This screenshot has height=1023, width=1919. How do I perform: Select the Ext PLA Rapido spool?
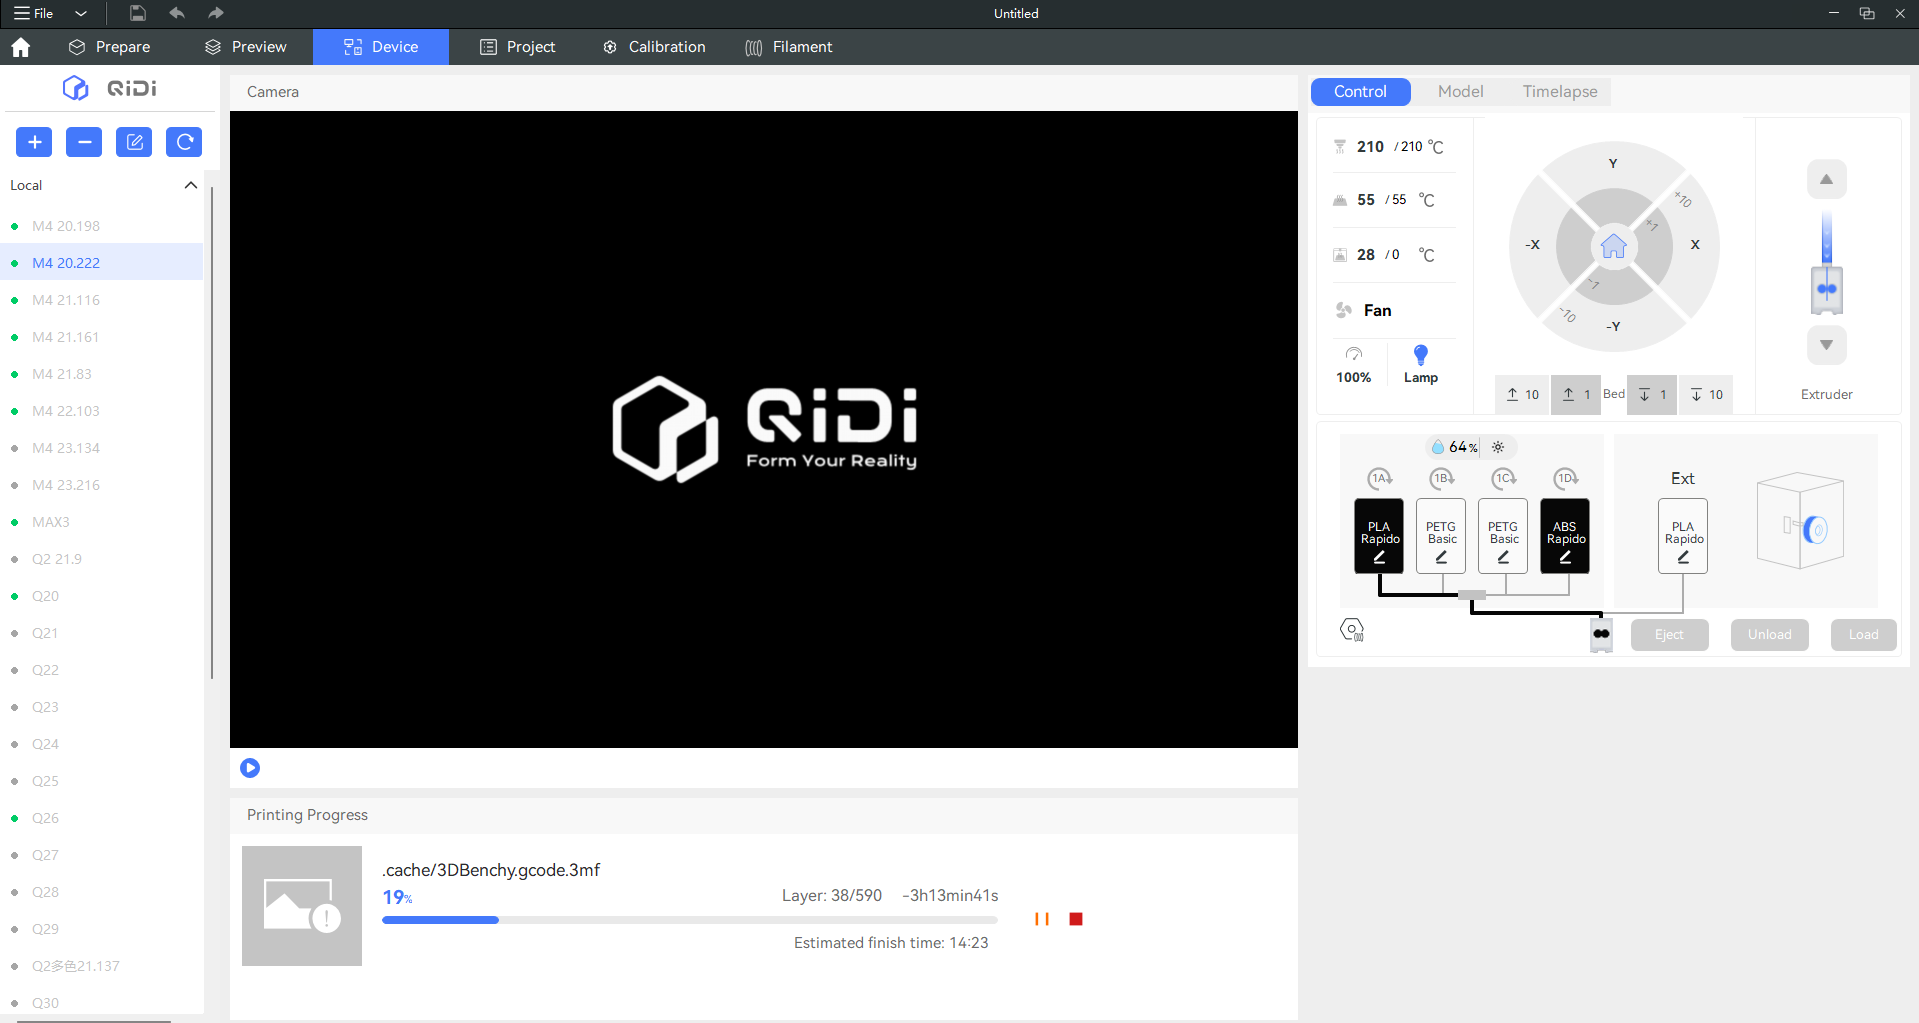pyautogui.click(x=1683, y=536)
